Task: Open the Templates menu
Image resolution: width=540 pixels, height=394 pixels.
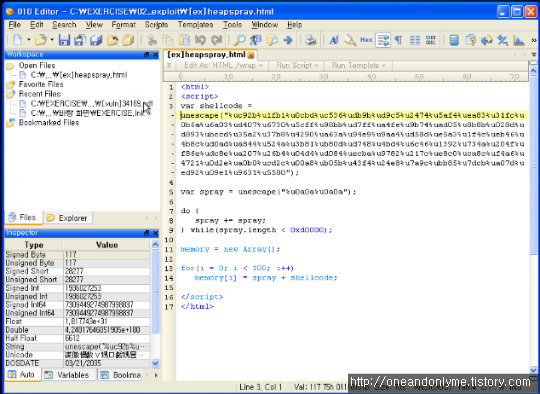Action: click(x=195, y=25)
